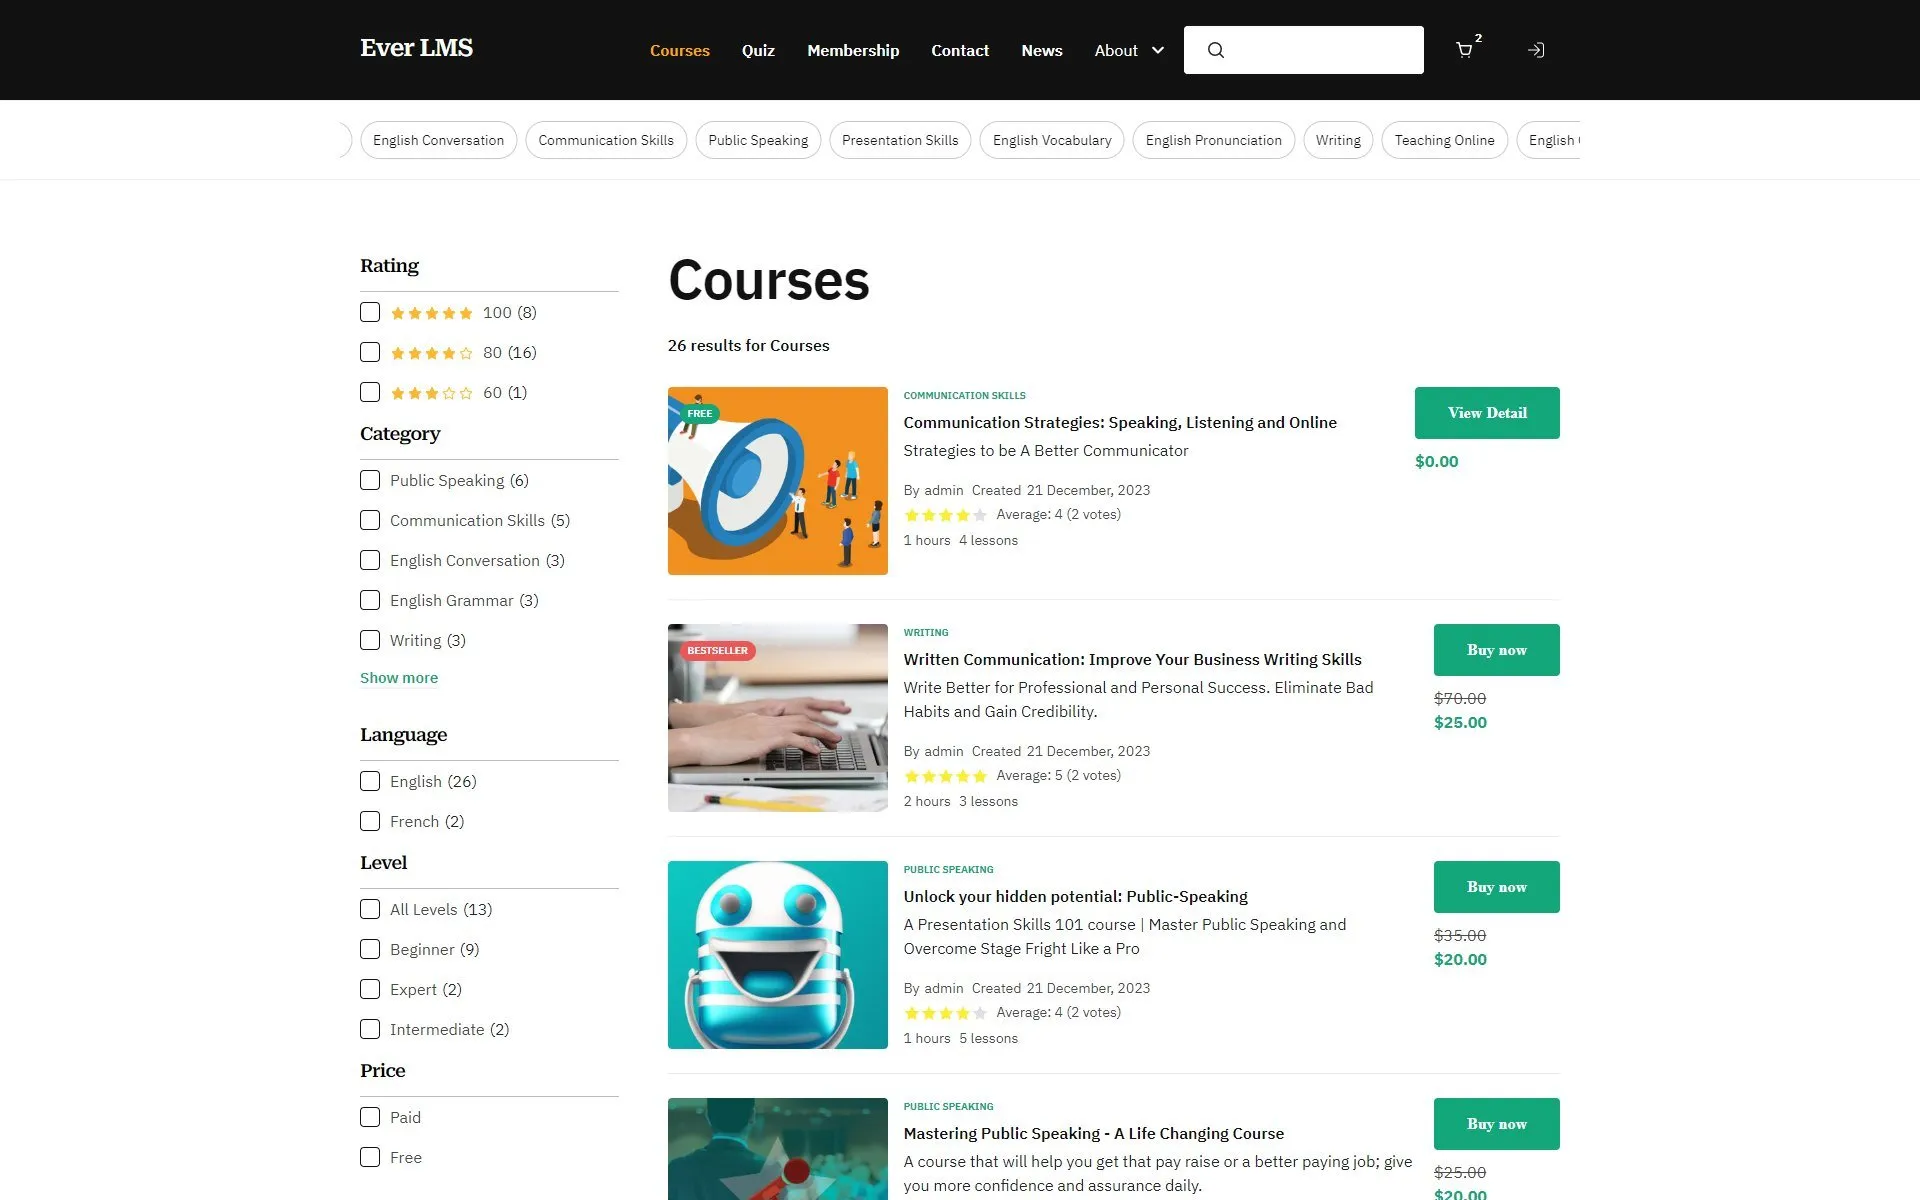Click the WRITING category label above course

926,632
